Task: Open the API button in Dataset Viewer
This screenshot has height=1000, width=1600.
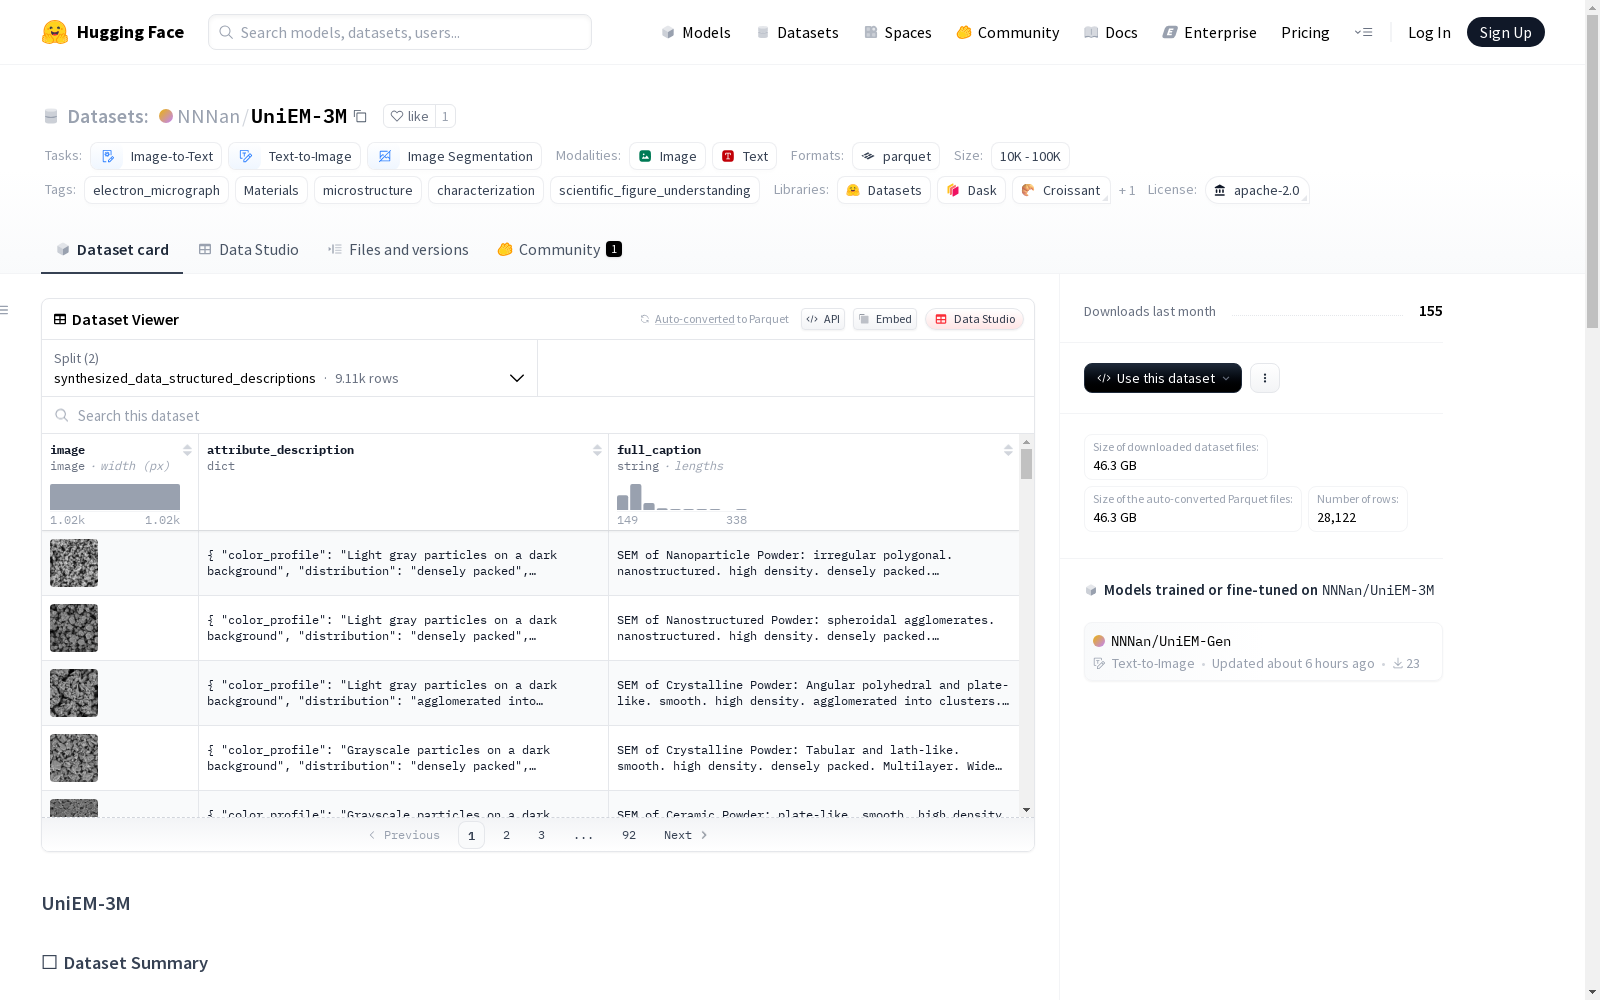Action: (823, 319)
